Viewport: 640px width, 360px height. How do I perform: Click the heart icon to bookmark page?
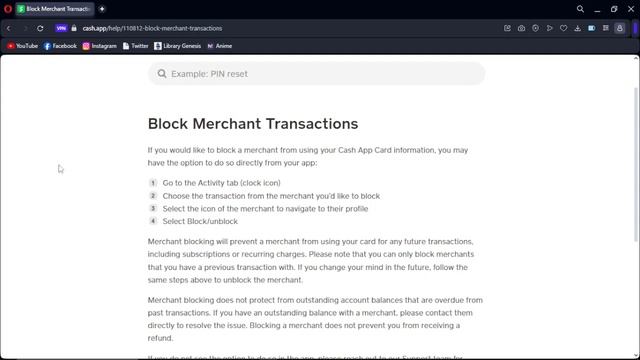tap(563, 28)
